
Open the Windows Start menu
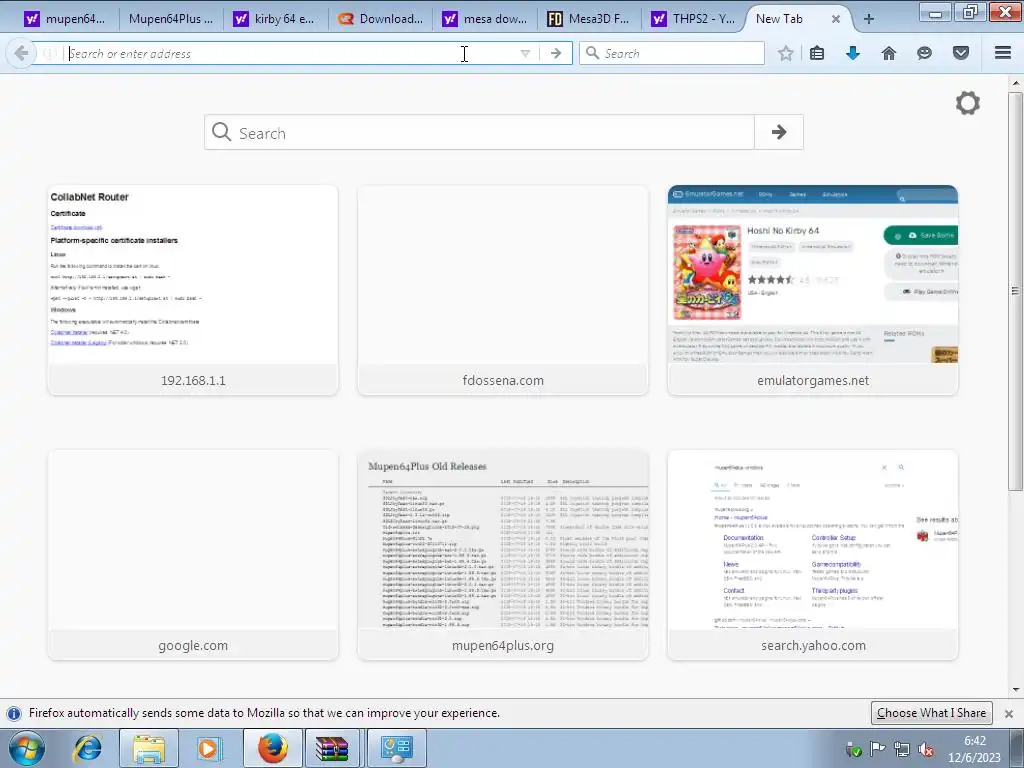tap(27, 748)
